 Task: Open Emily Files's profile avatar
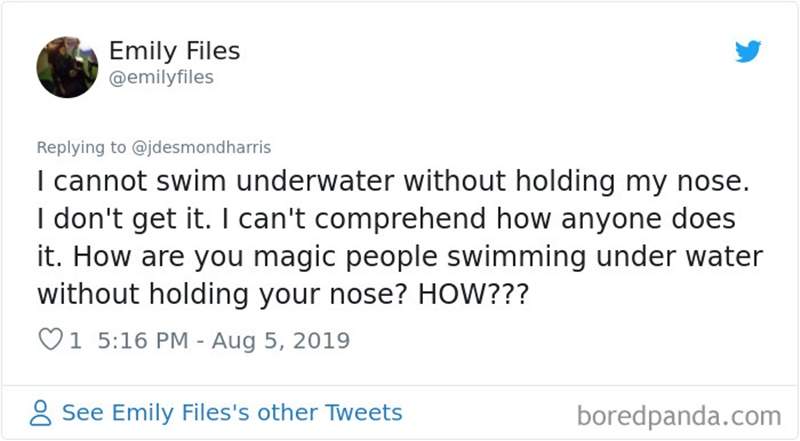pyautogui.click(x=67, y=67)
